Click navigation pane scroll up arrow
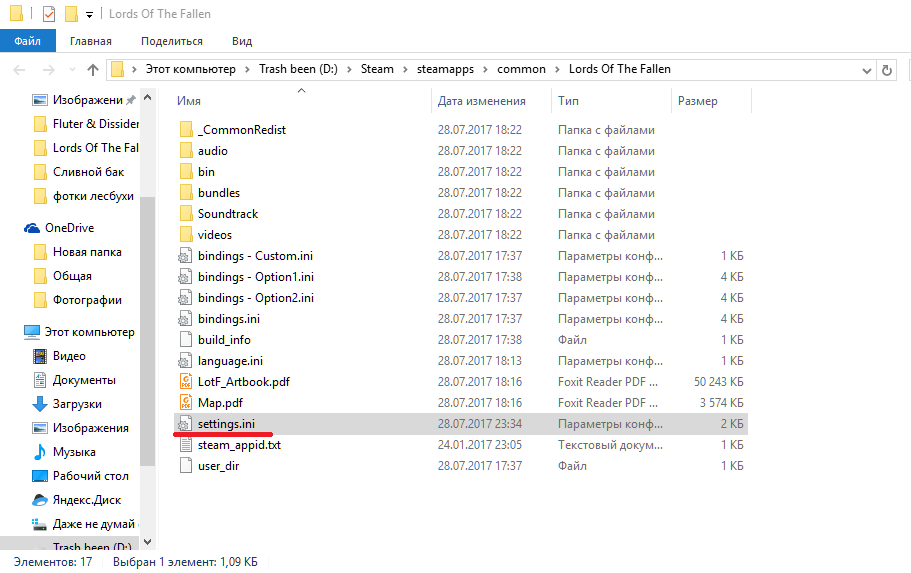Image resolution: width=911 pixels, height=573 pixels. 148,98
